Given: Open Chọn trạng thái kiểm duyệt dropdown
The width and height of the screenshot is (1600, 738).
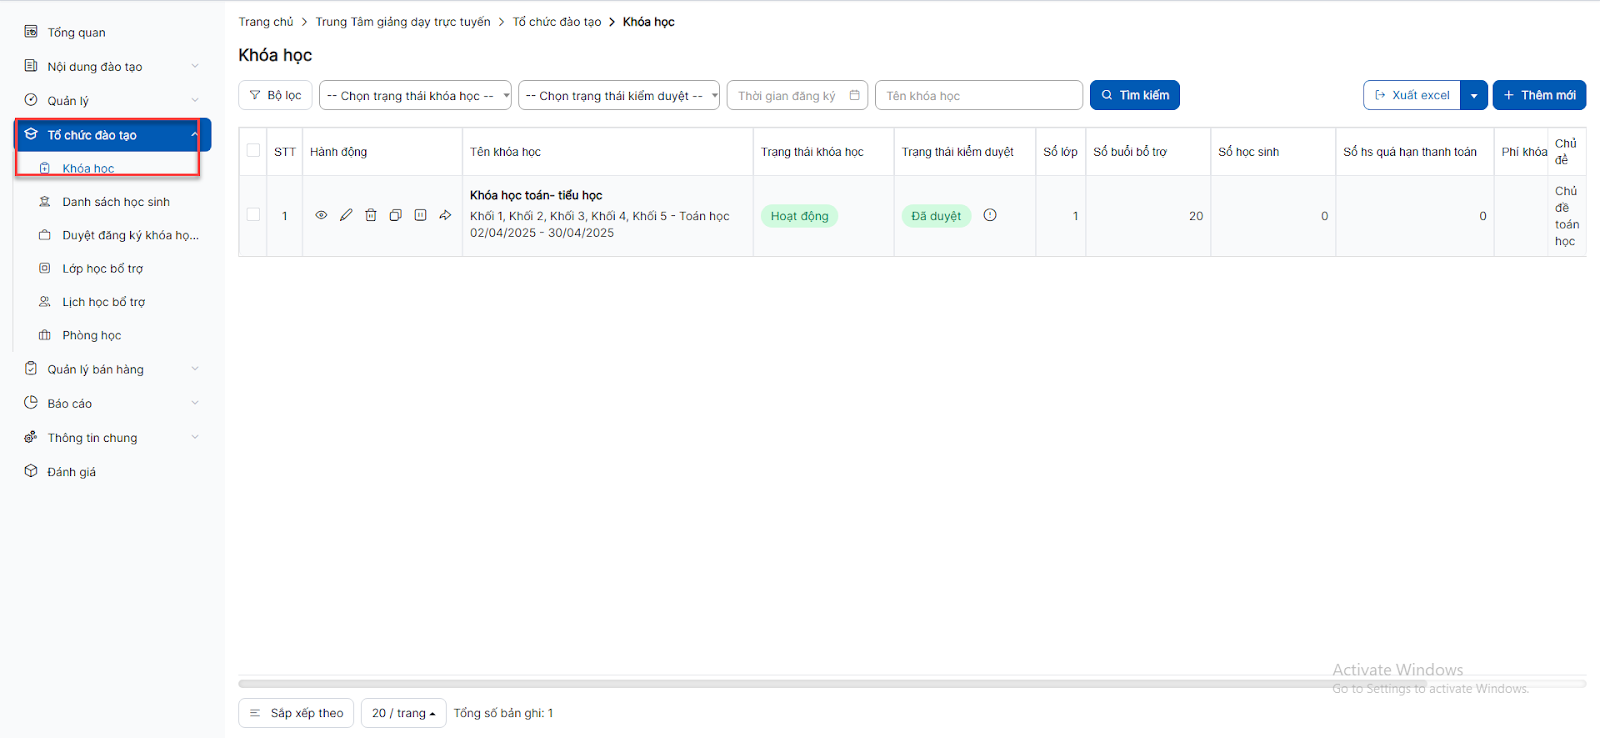Looking at the screenshot, I should tap(619, 95).
